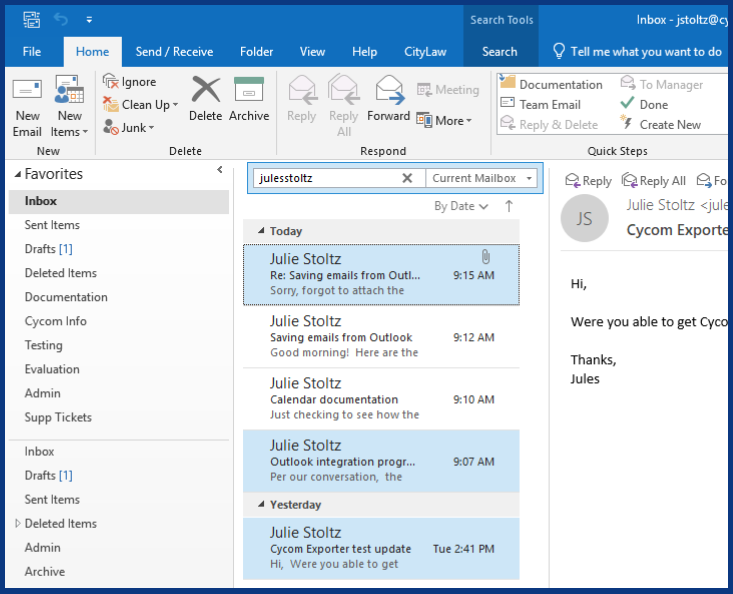Image resolution: width=733 pixels, height=594 pixels.
Task: Open the By Date sort dropdown
Action: tap(461, 206)
